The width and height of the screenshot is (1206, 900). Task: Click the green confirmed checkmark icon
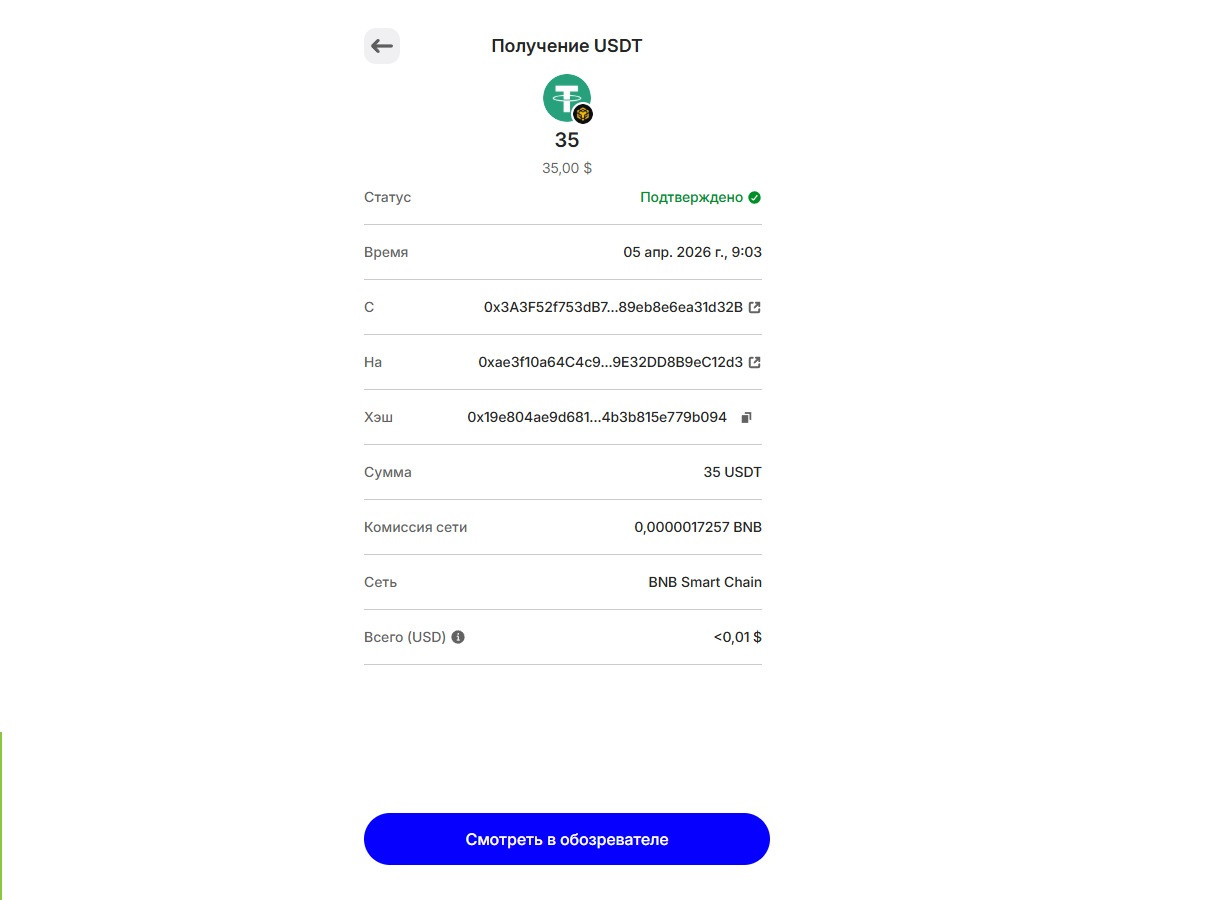[755, 197]
